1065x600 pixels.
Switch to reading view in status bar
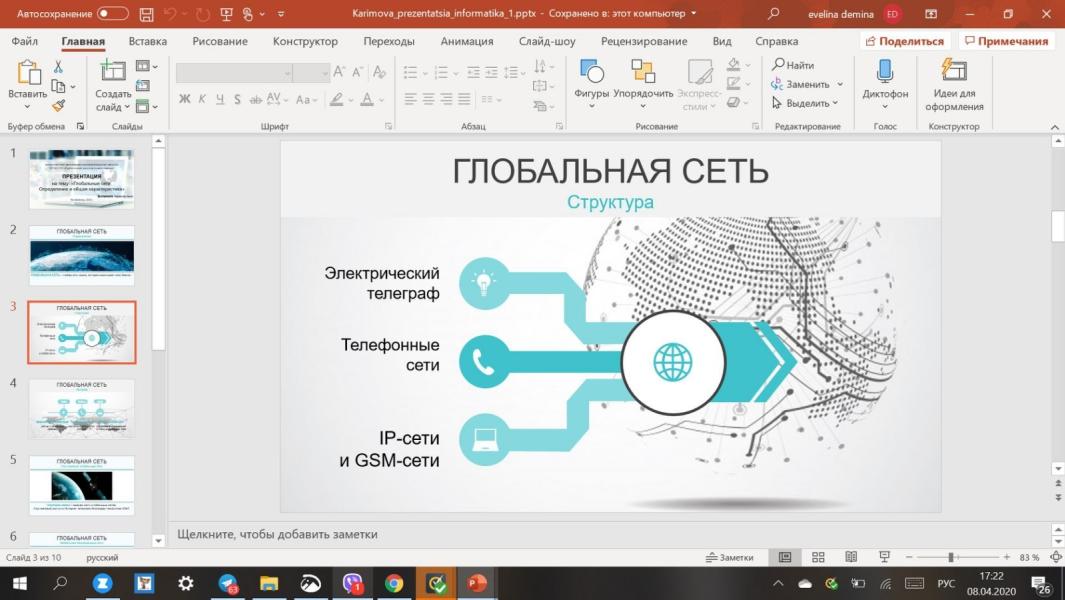click(x=851, y=557)
